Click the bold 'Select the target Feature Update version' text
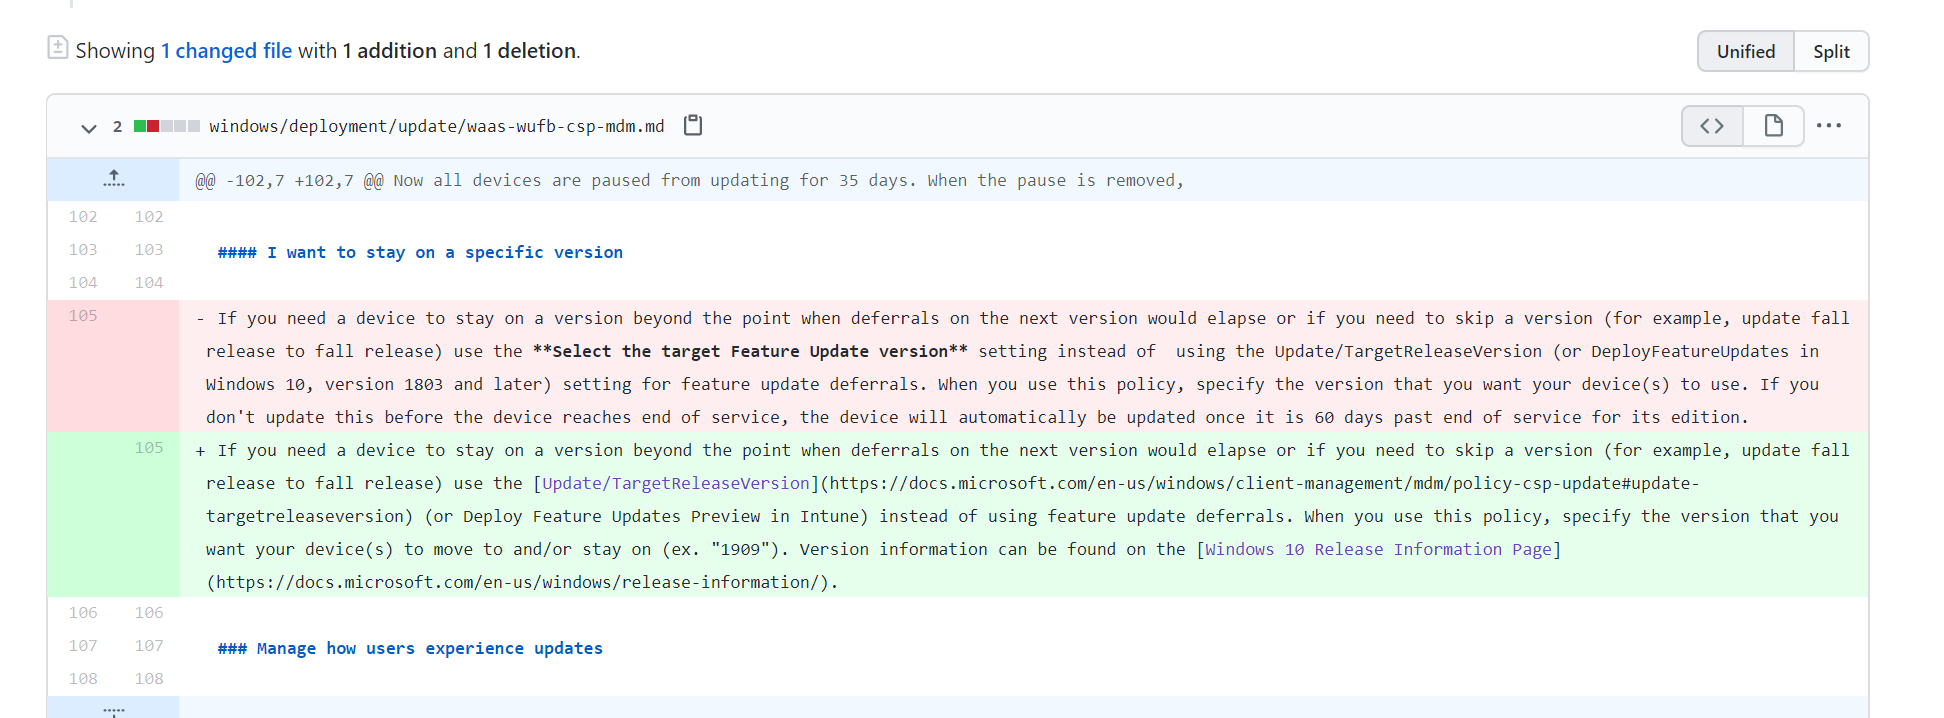 coord(750,352)
